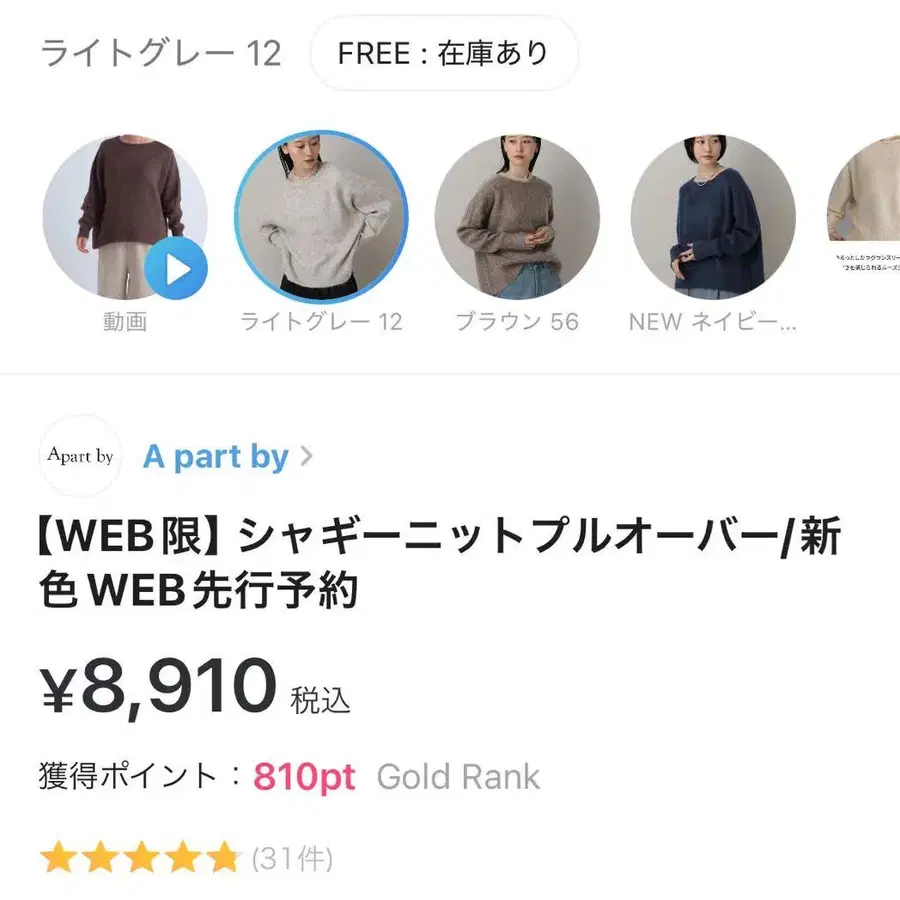Click the Apart by round logo icon
Viewport: 900px width, 900px height.
pos(80,456)
